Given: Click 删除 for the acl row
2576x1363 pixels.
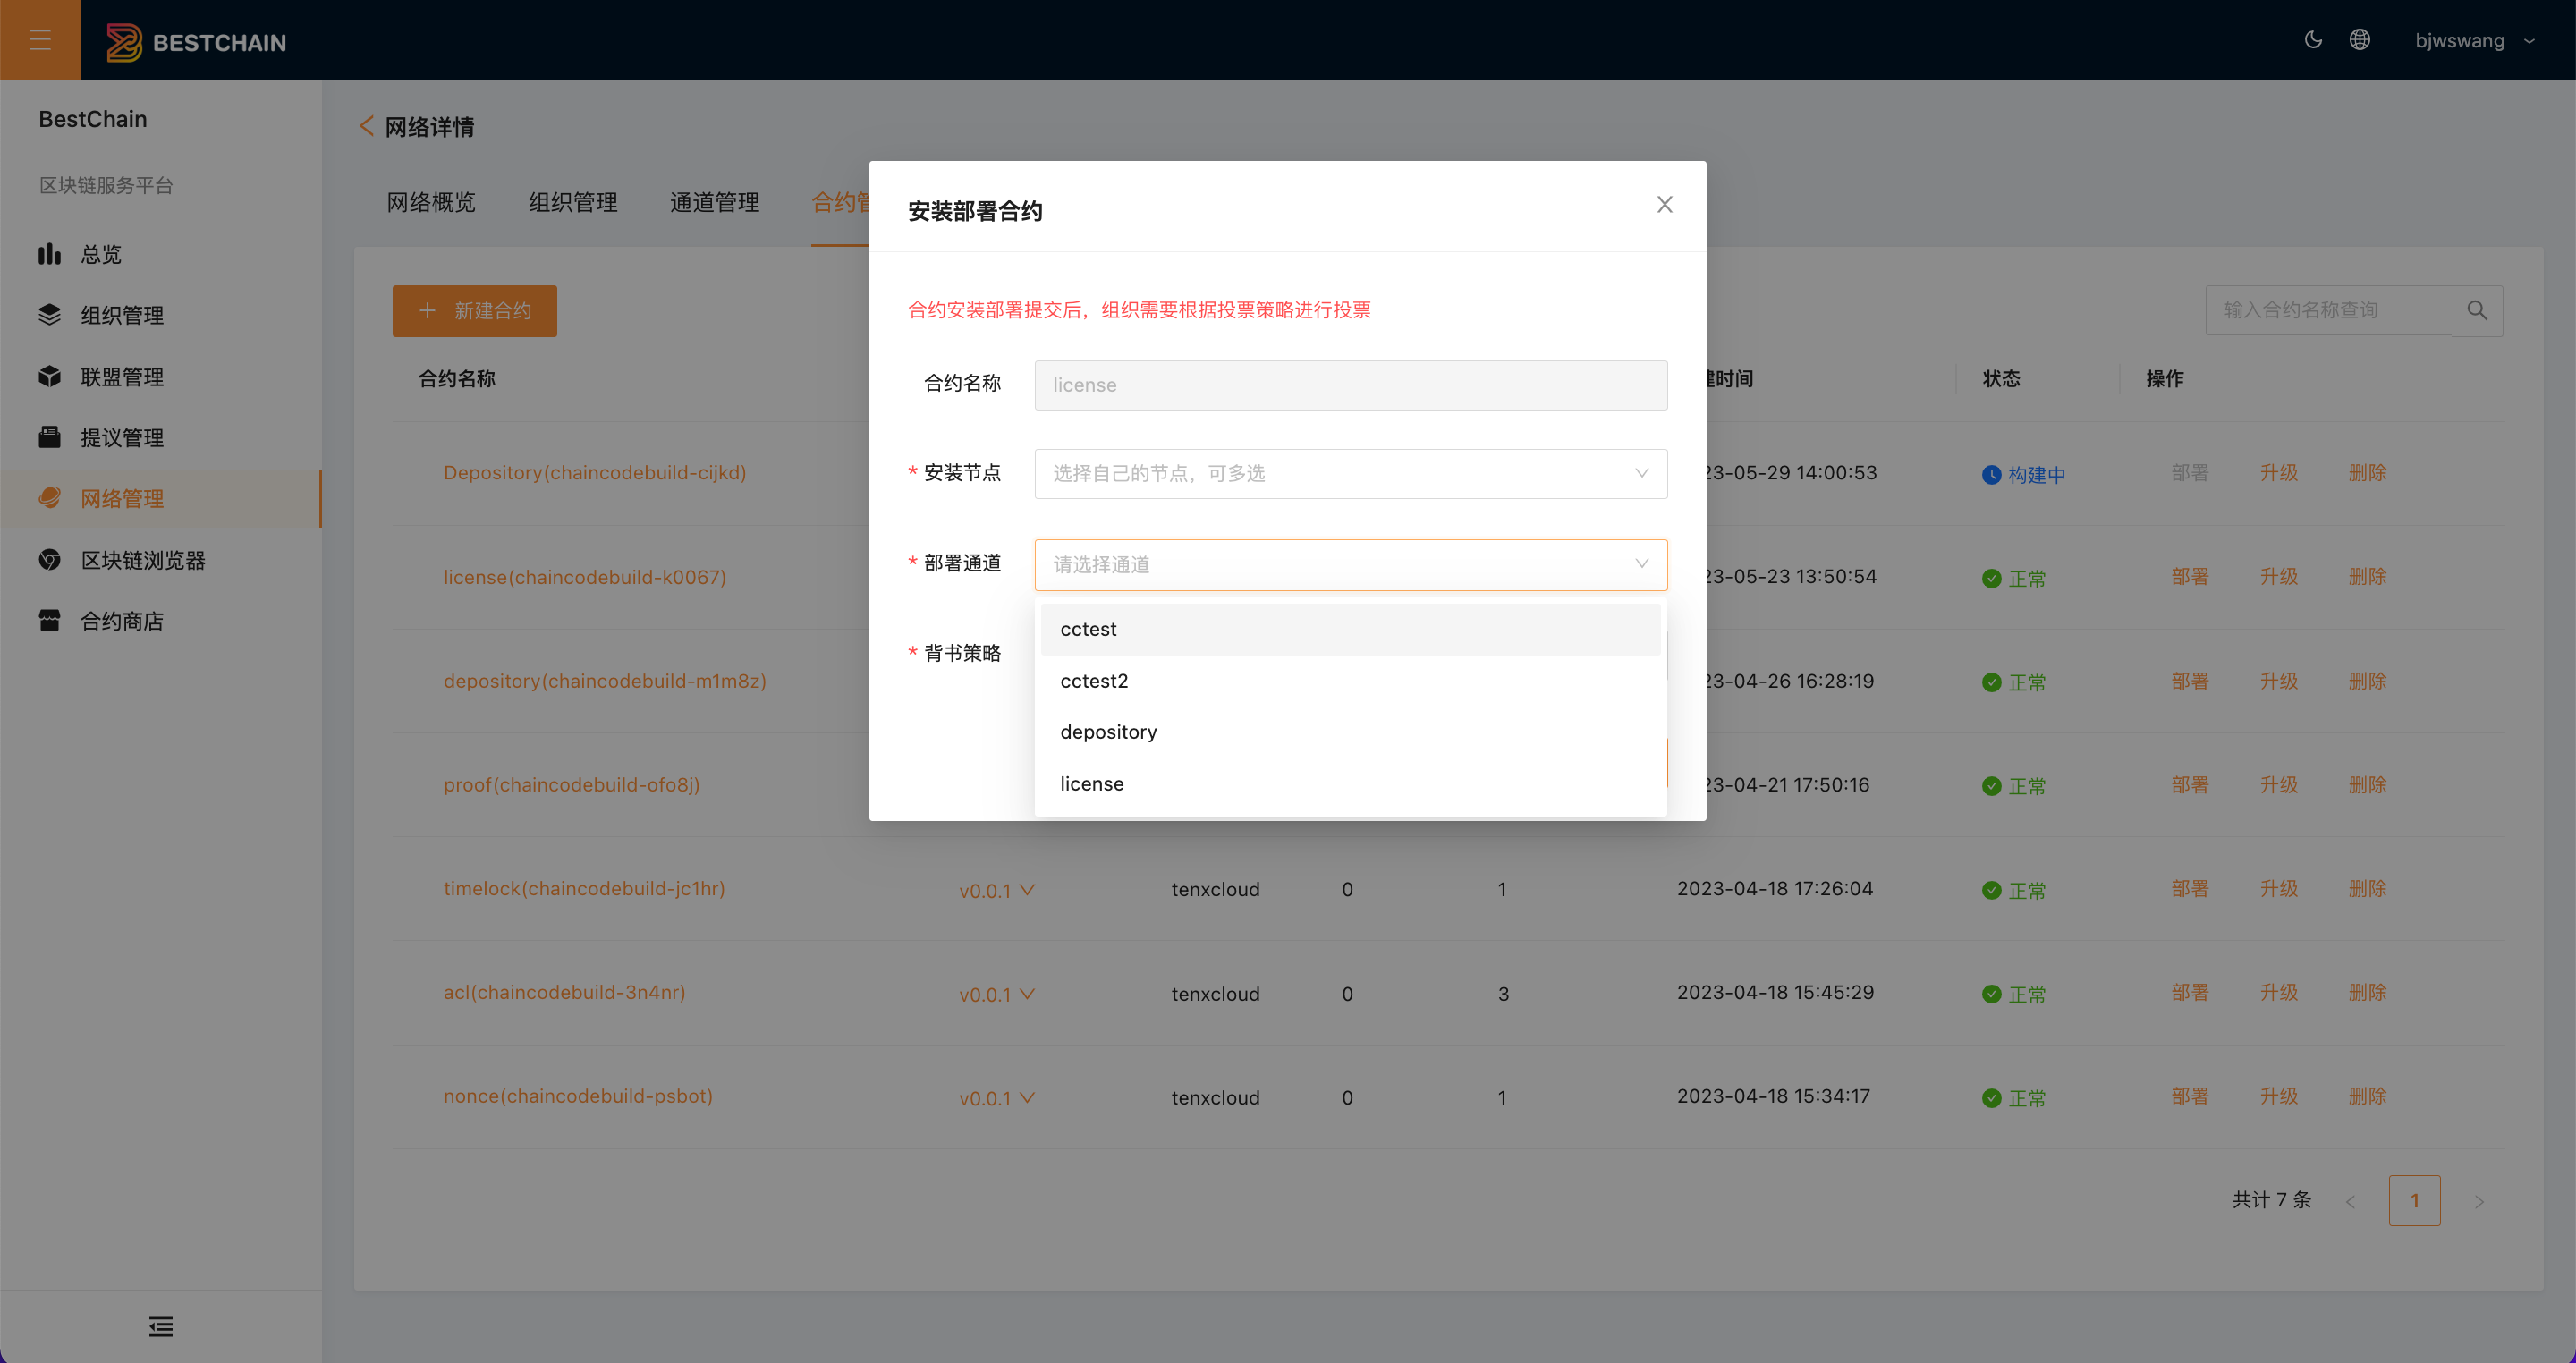Looking at the screenshot, I should click(x=2367, y=993).
